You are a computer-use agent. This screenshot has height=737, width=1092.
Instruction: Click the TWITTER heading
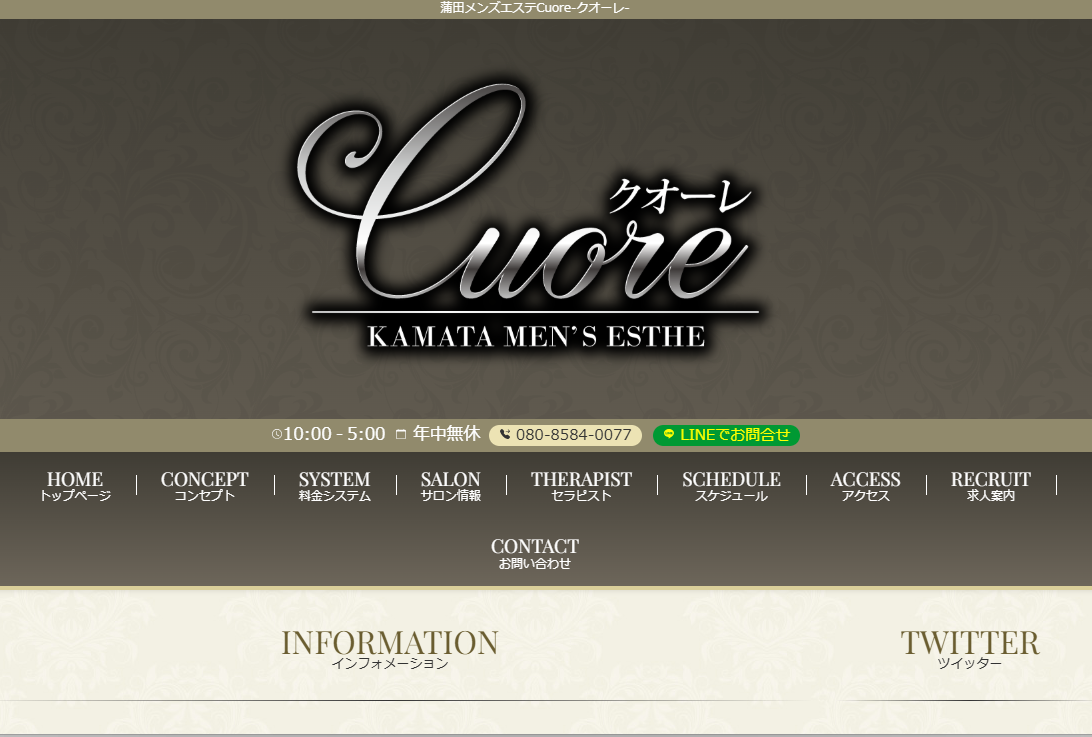click(969, 643)
